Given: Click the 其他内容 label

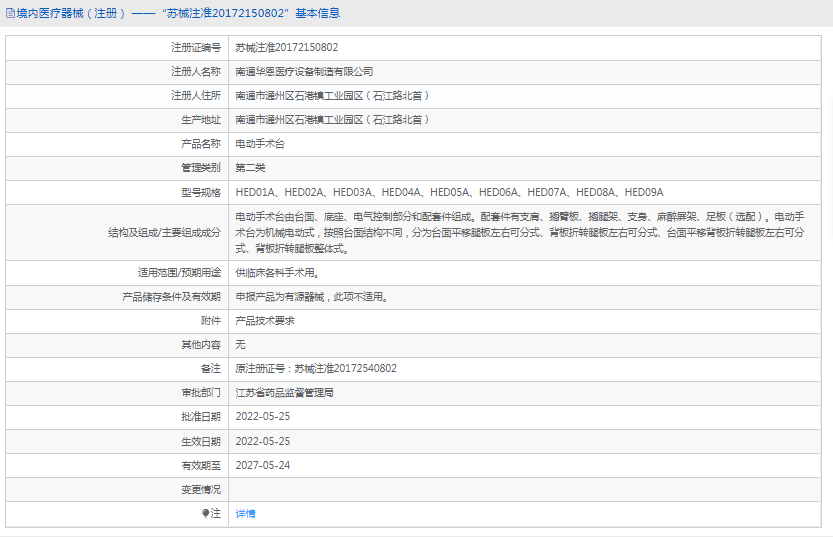Looking at the screenshot, I should pyautogui.click(x=201, y=345).
